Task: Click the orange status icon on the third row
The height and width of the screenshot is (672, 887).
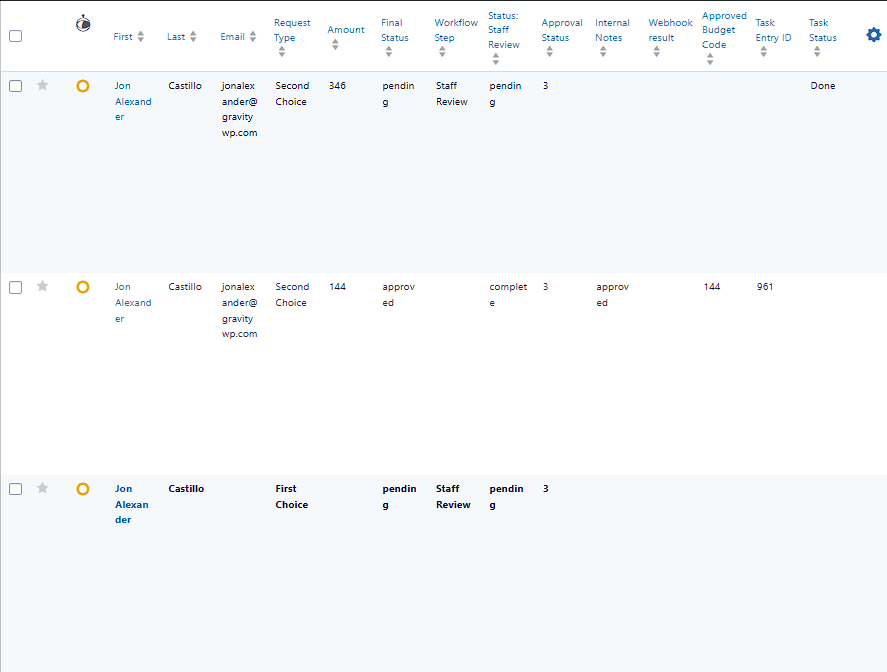Action: (83, 489)
